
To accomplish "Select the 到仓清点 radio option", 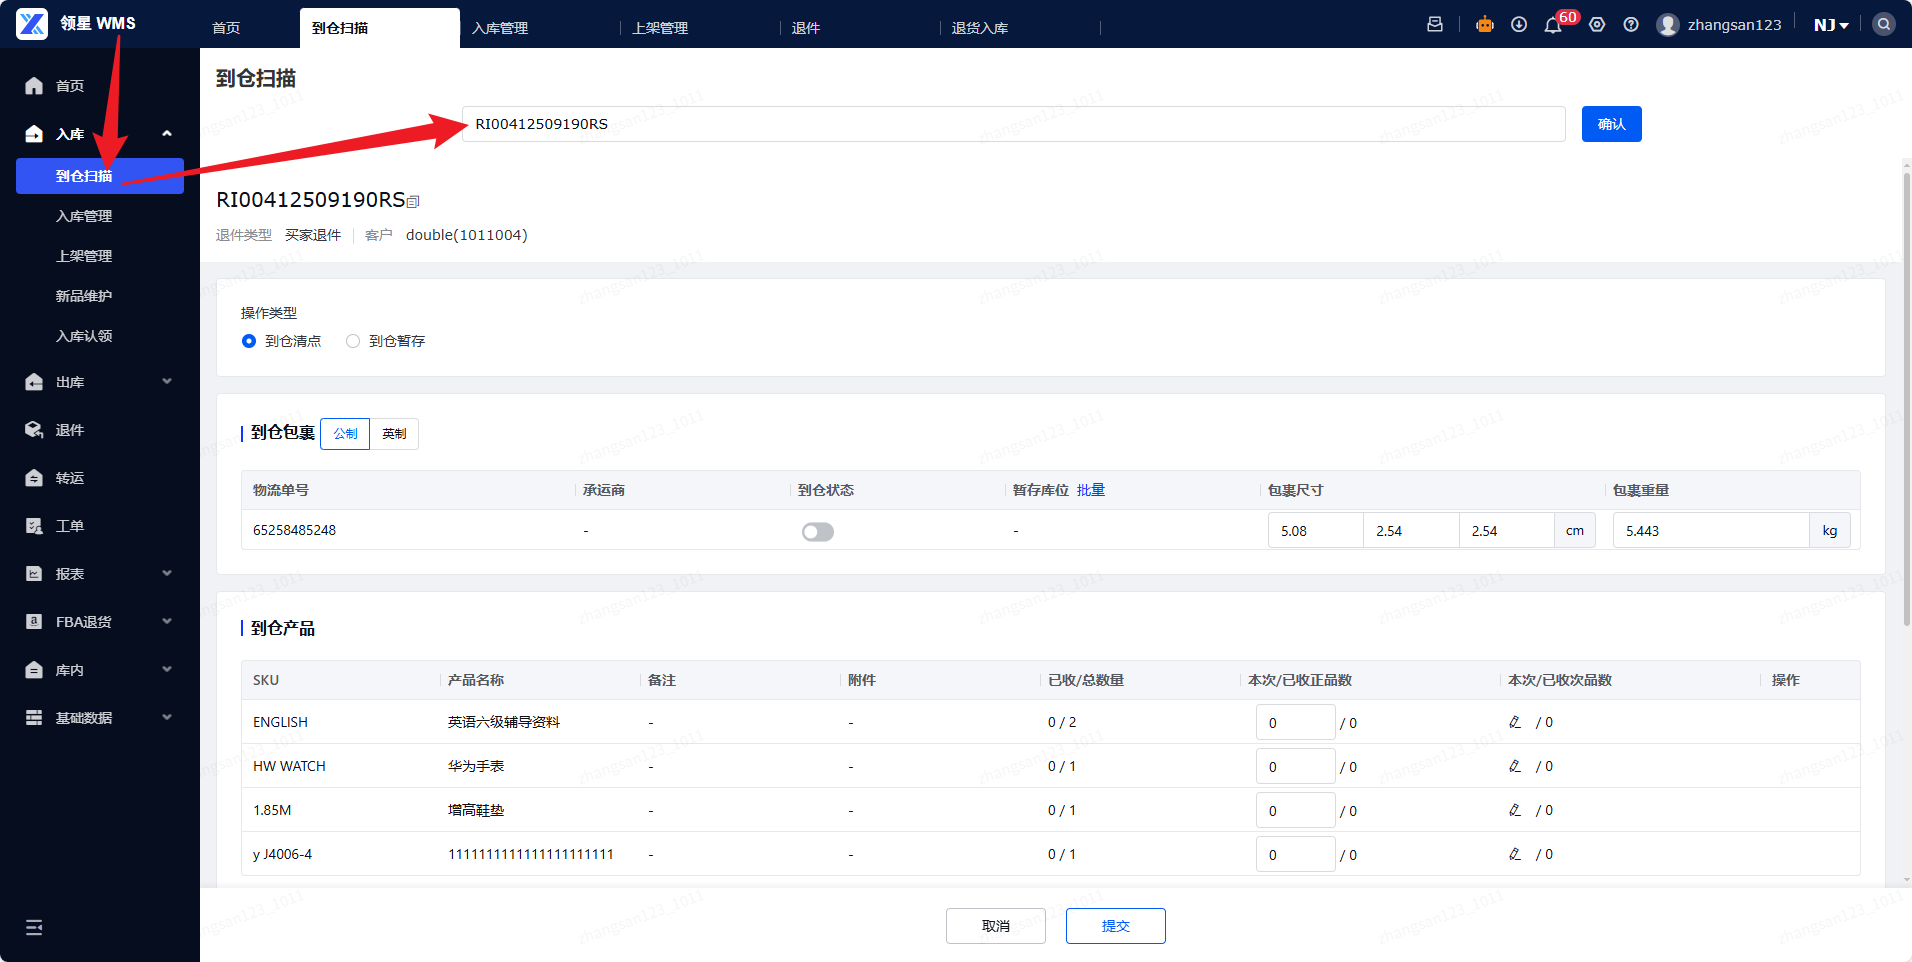I will (249, 341).
